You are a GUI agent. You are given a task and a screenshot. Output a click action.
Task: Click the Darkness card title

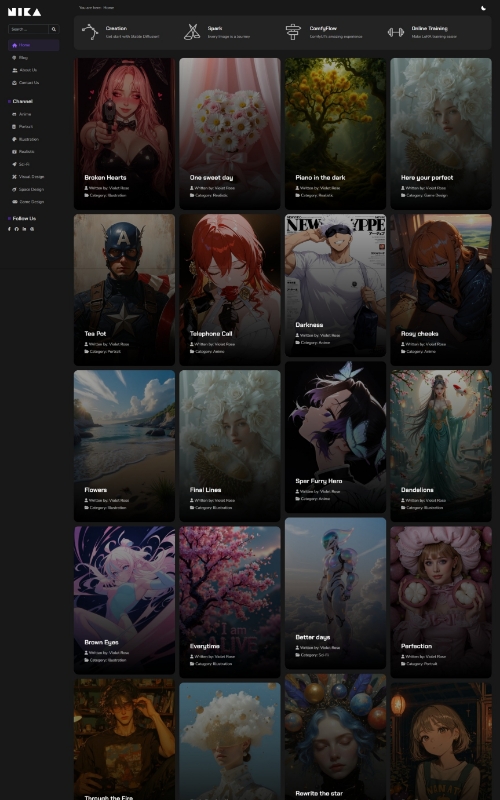pos(309,324)
